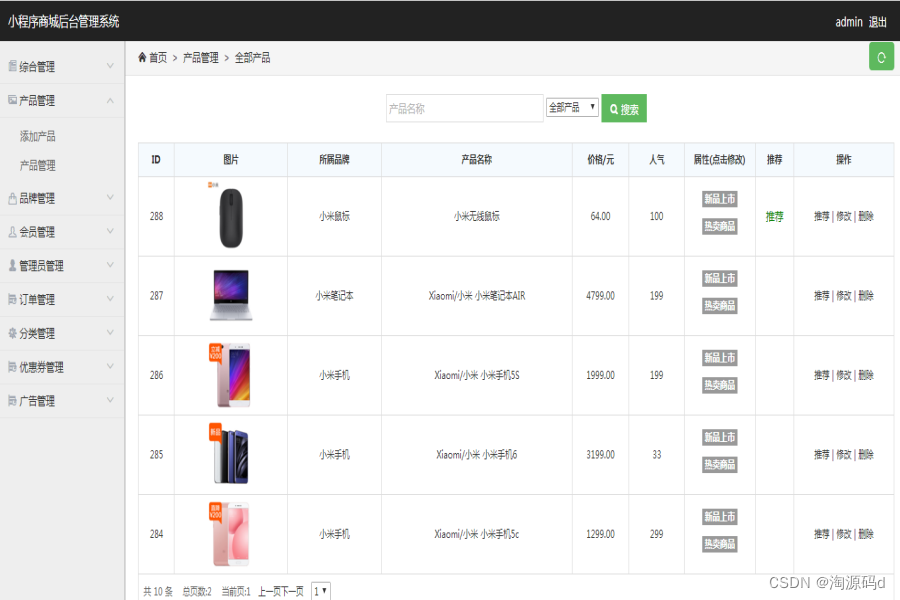Viewport: 900px width, 600px height.
Task: Collapse the 产品管理 chevron
Action: [x=110, y=100]
